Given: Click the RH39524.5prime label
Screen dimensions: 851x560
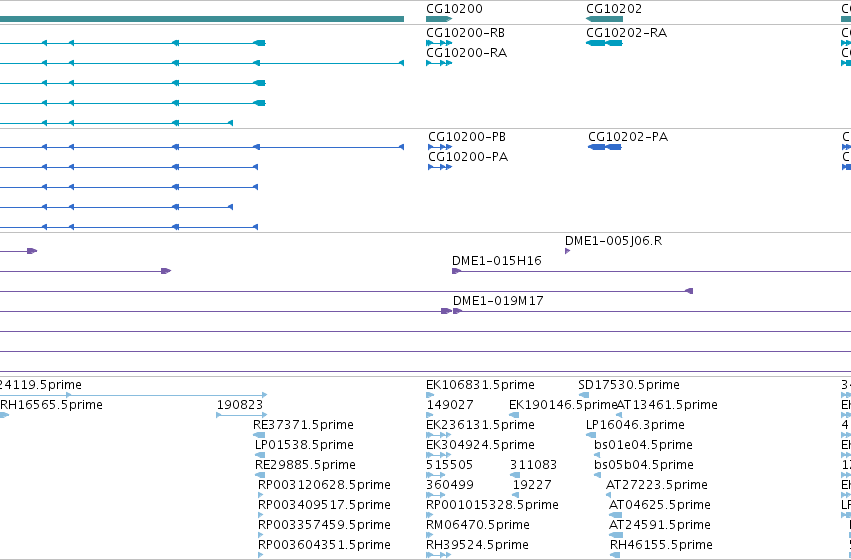Looking at the screenshot, I should coord(478,545).
